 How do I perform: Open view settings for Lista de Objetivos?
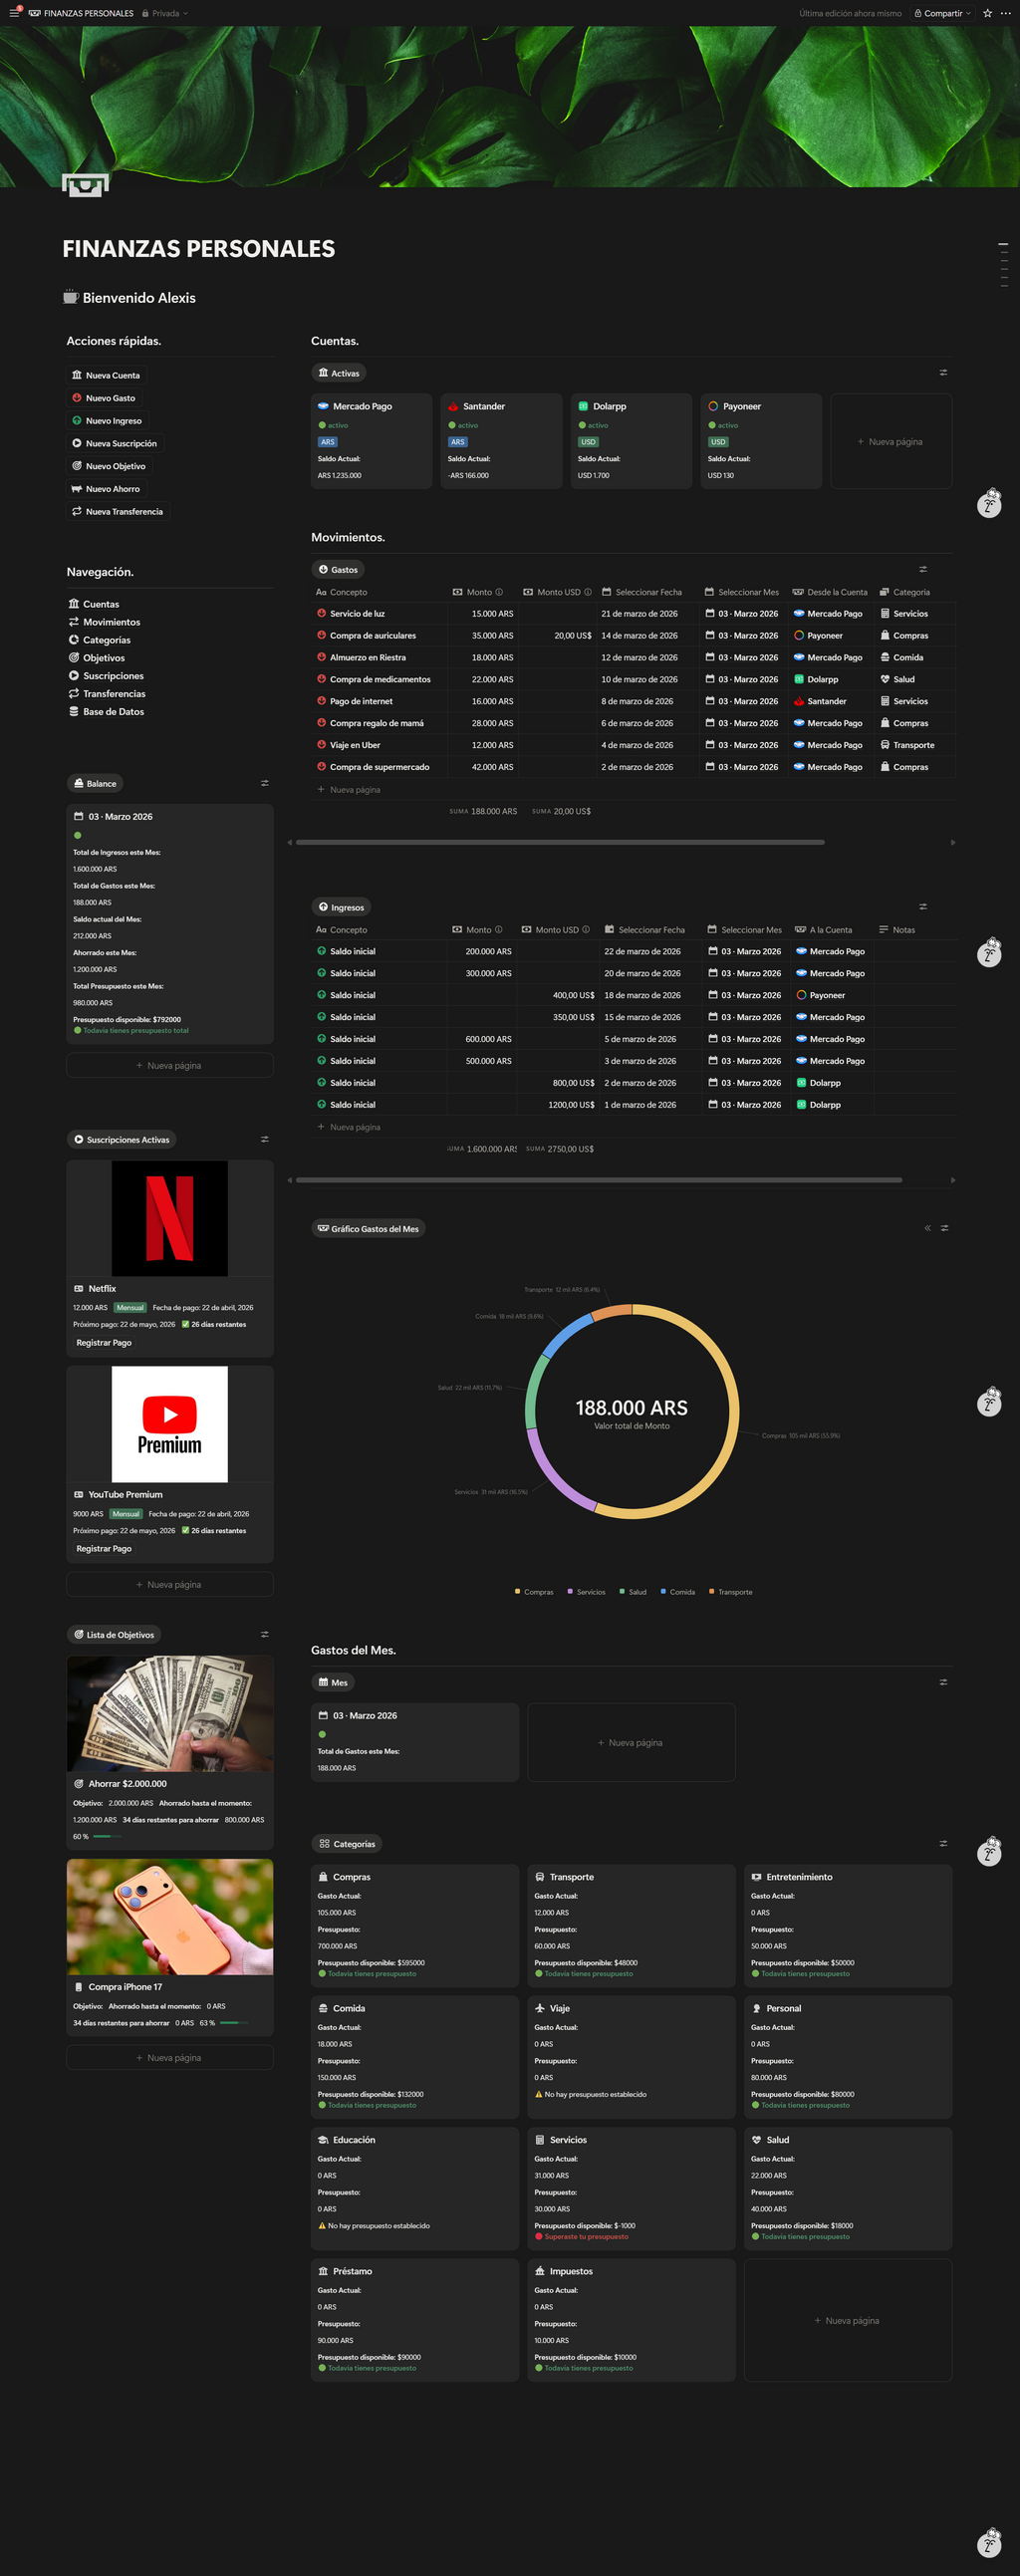point(265,1634)
